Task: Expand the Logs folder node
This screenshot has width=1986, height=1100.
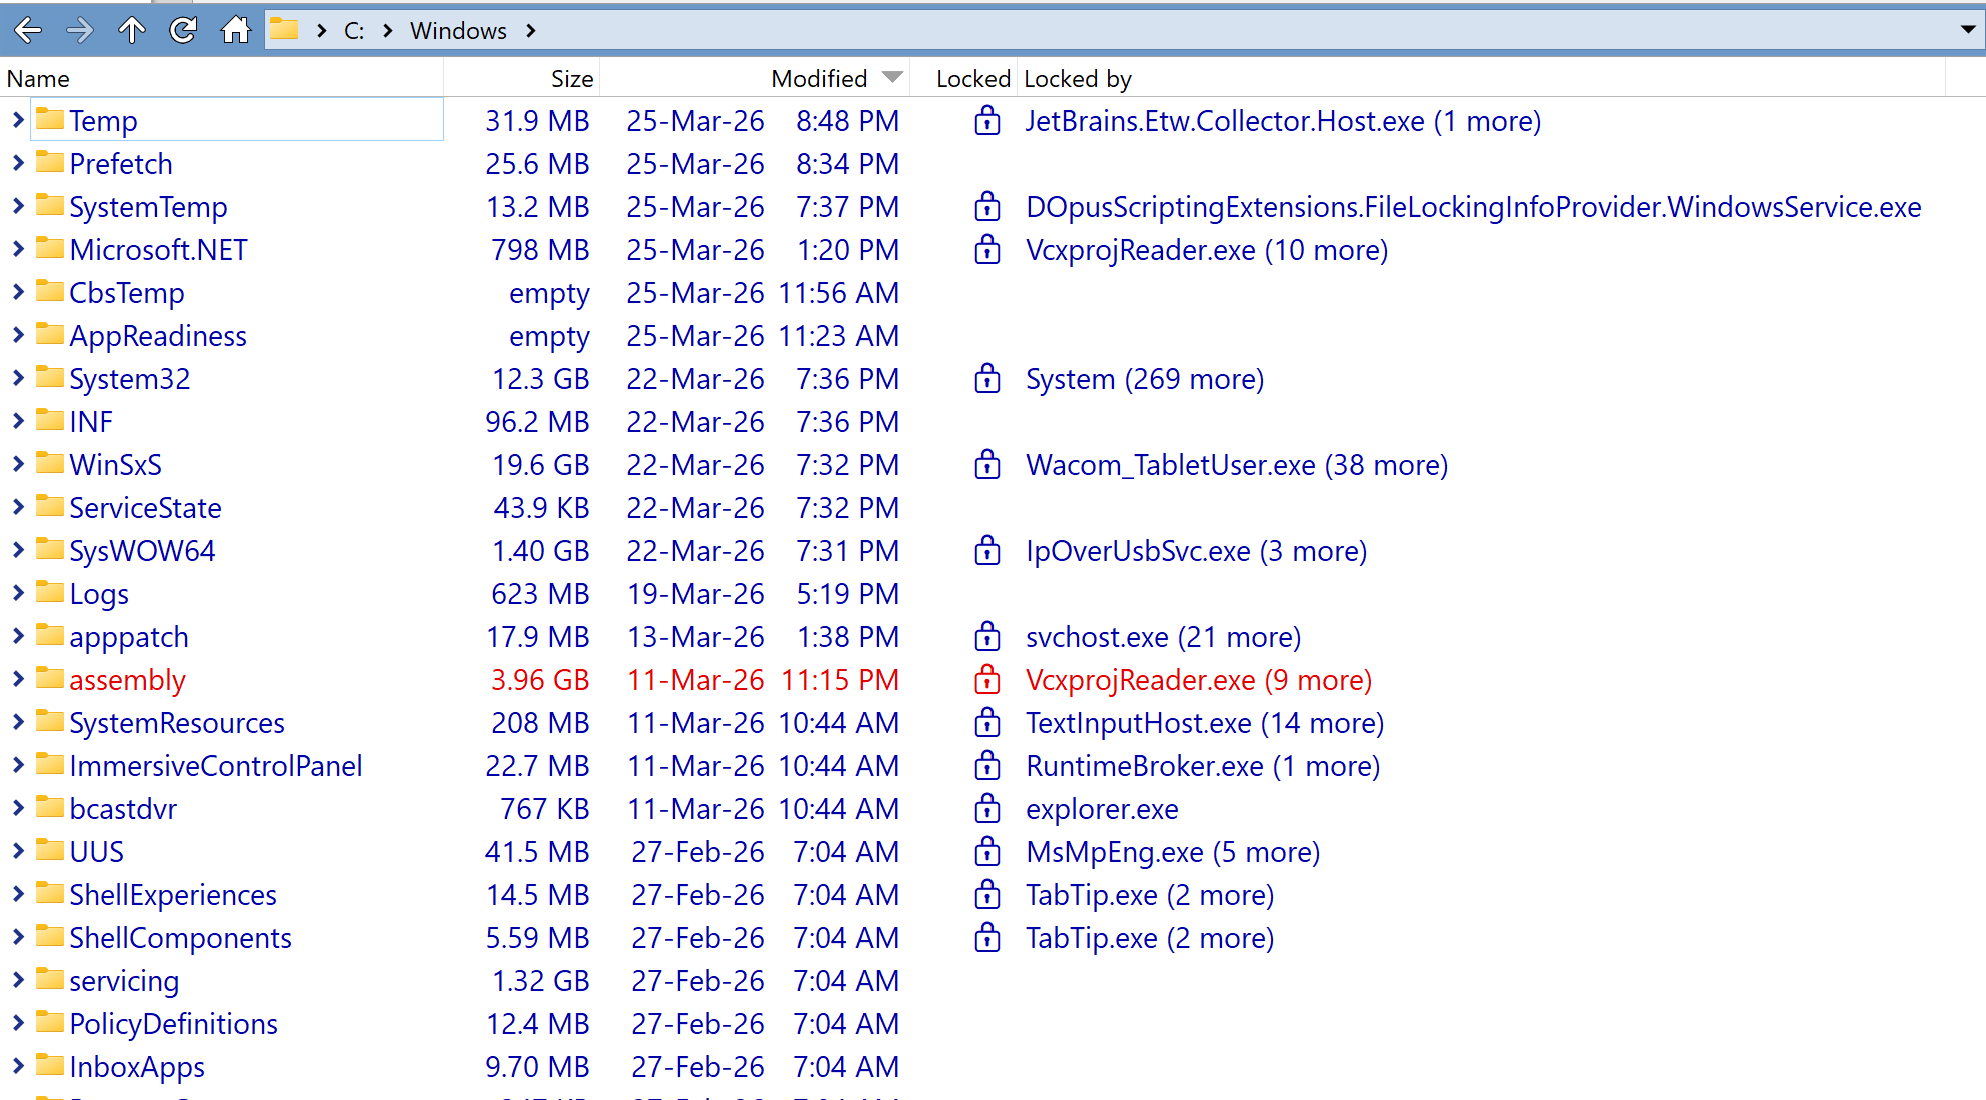Action: 18,593
